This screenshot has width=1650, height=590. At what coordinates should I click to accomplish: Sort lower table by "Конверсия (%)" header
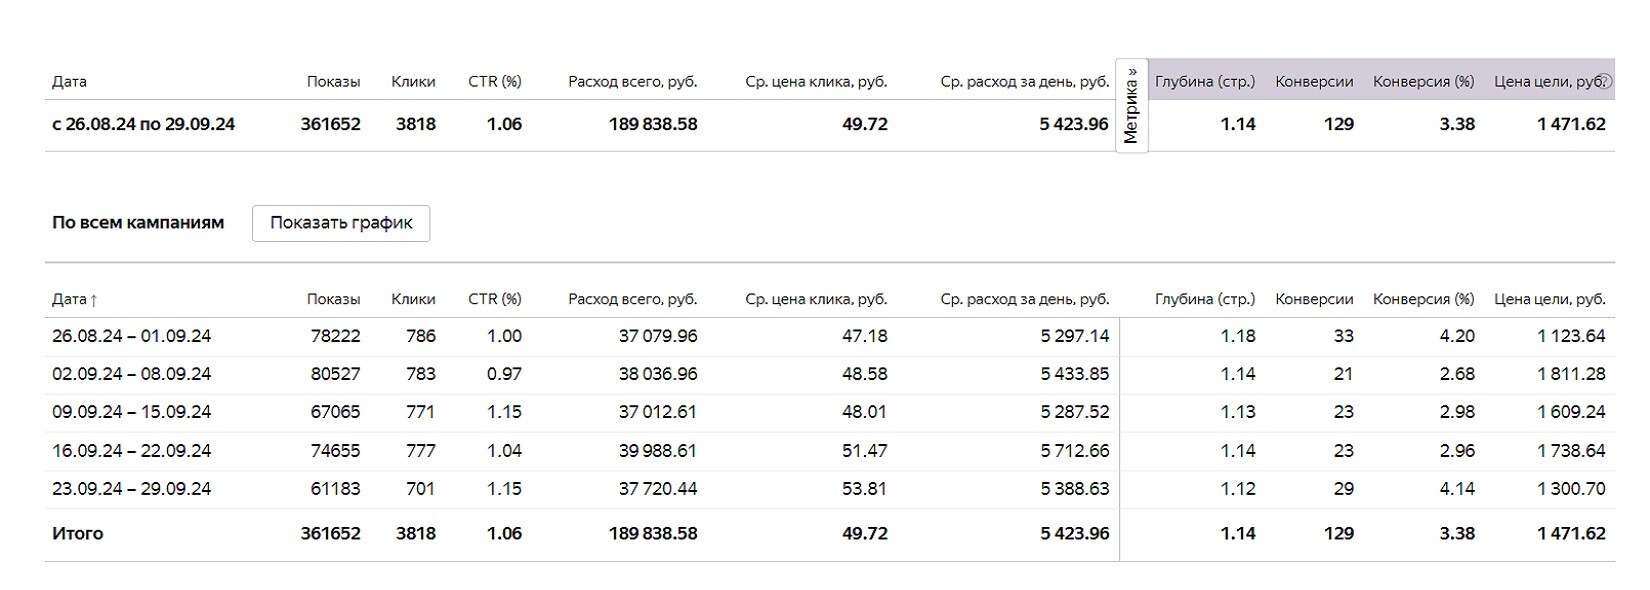coord(1423,299)
